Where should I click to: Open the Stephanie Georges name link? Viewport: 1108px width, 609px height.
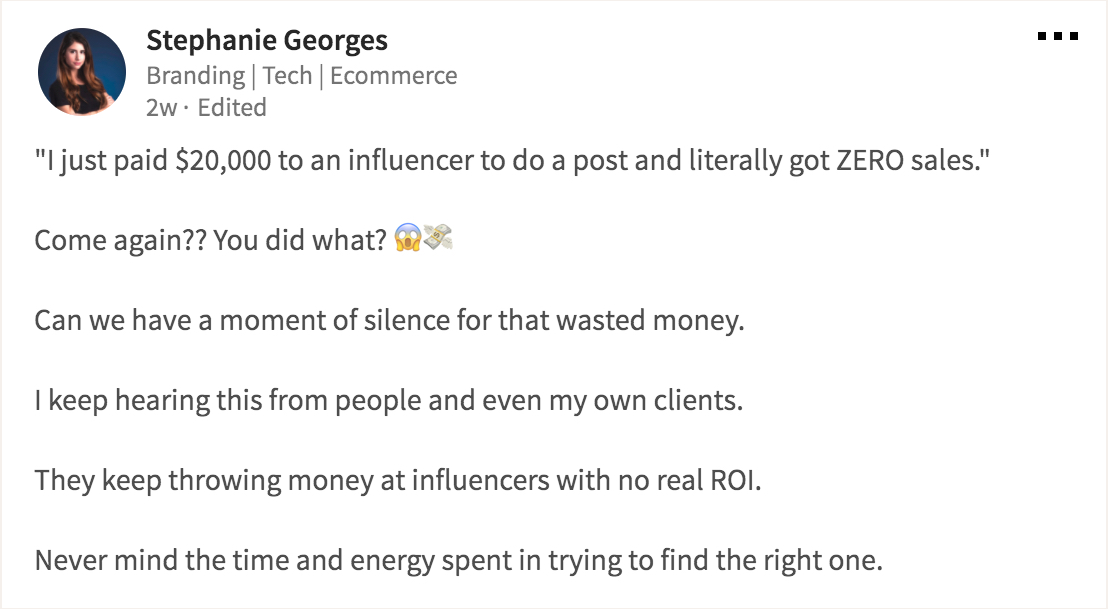point(266,40)
